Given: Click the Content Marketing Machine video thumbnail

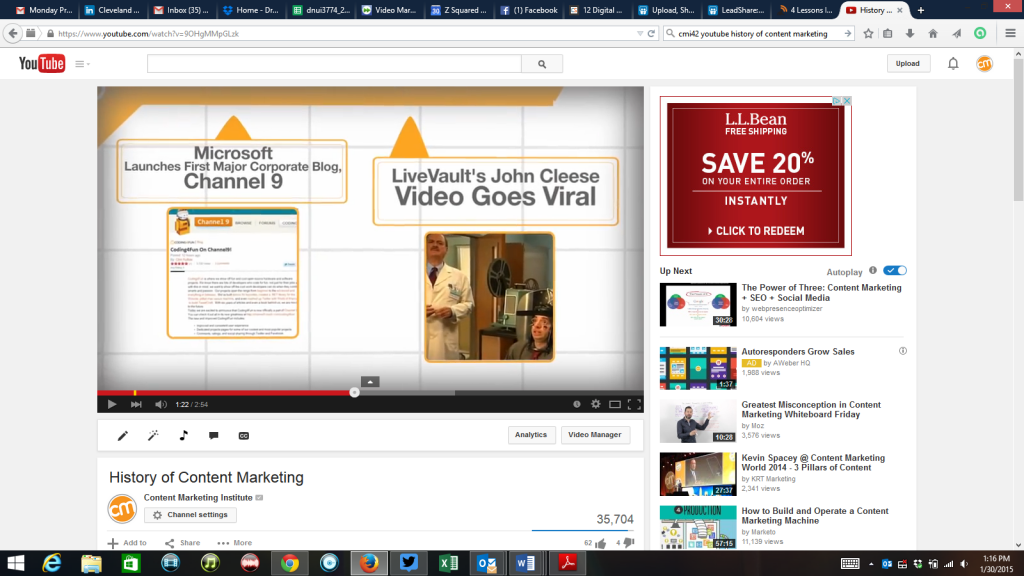Looking at the screenshot, I should coord(698,527).
